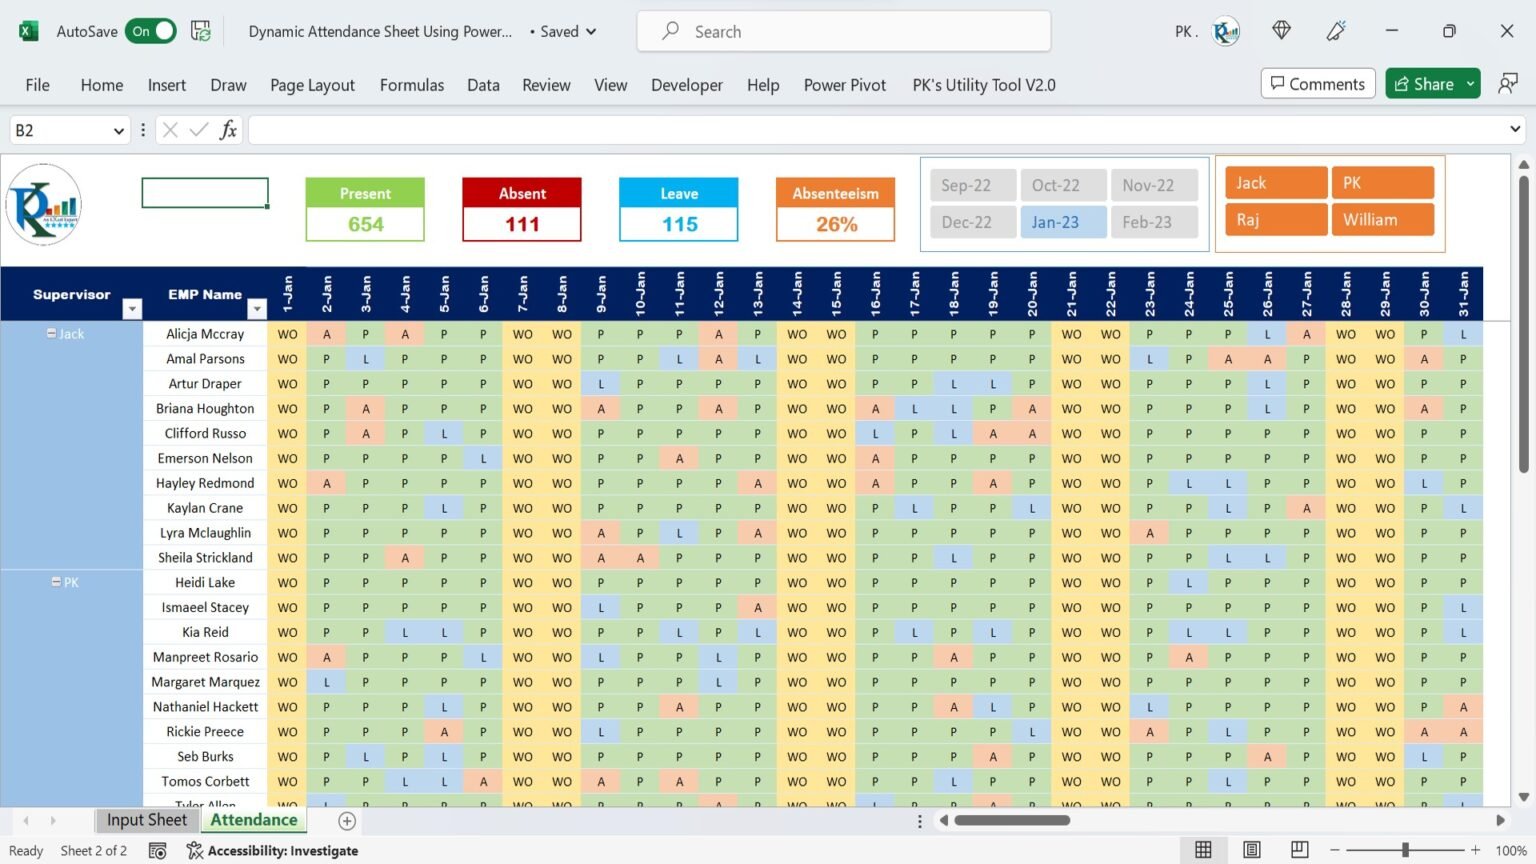Switch to Page Layout view icon

tap(1251, 850)
